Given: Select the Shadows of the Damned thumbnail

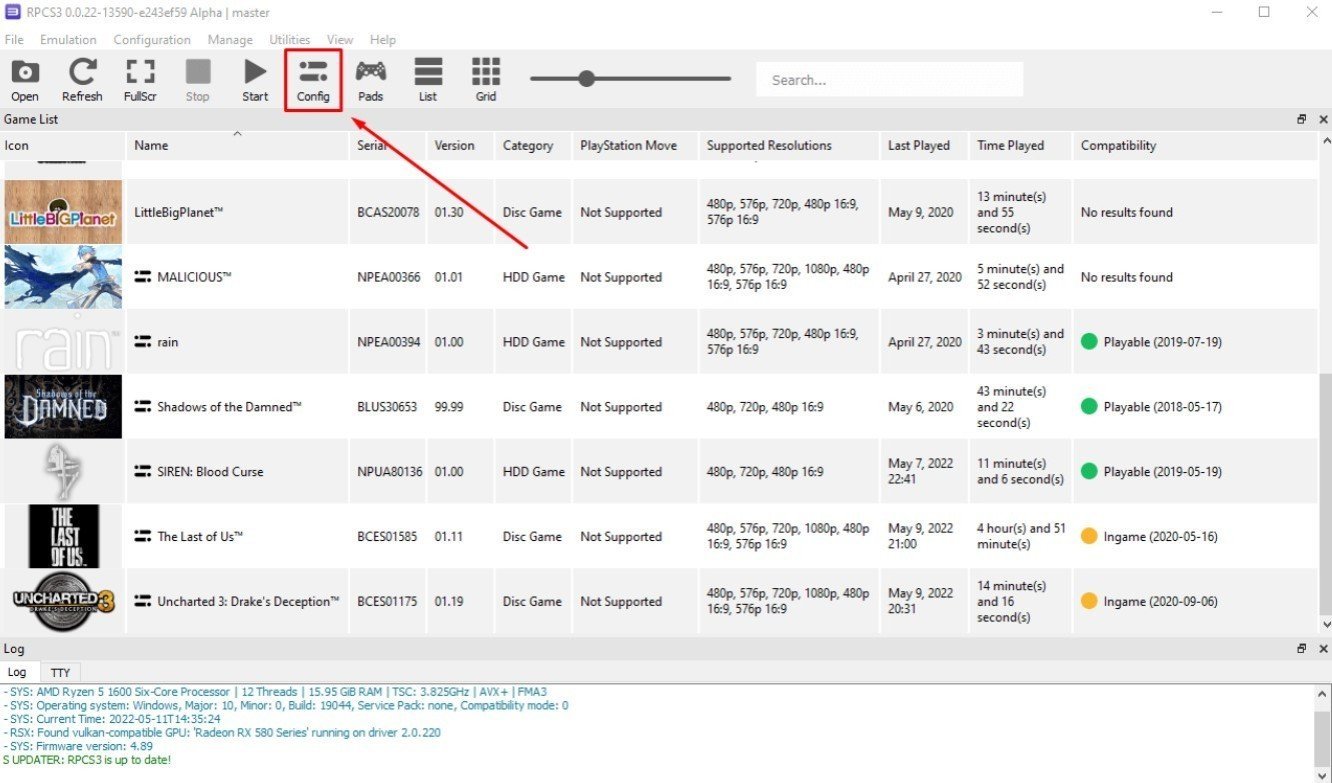Looking at the screenshot, I should click(63, 407).
